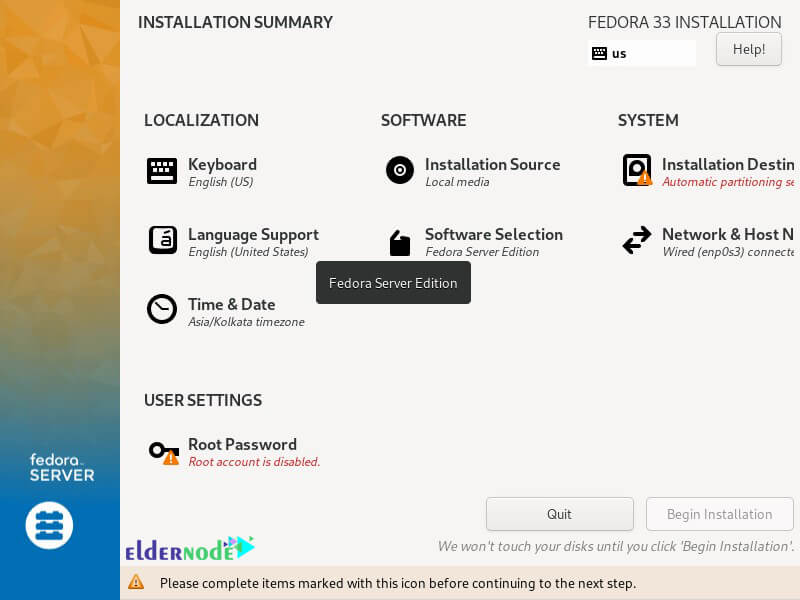The width and height of the screenshot is (800, 600).
Task: Click the 'Root account is disabled.' text
Action: 254,462
